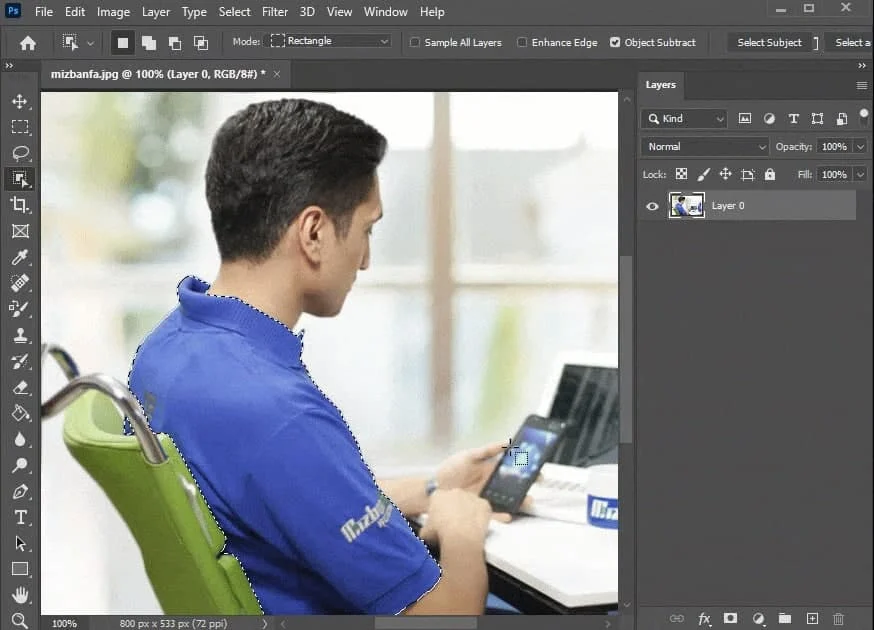Open the Normal blending mode dropdown
The width and height of the screenshot is (874, 630).
pos(706,147)
